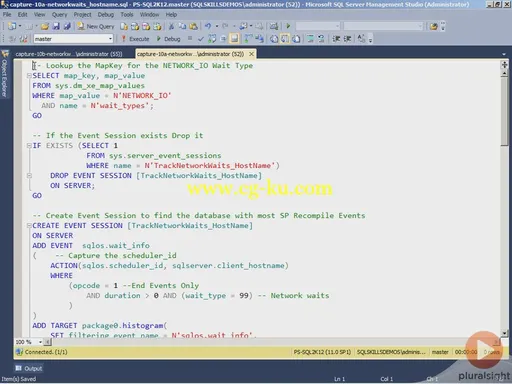Open Activity Monitor from the toolbar
Screen dimensions: 512x384
tap(274, 26)
